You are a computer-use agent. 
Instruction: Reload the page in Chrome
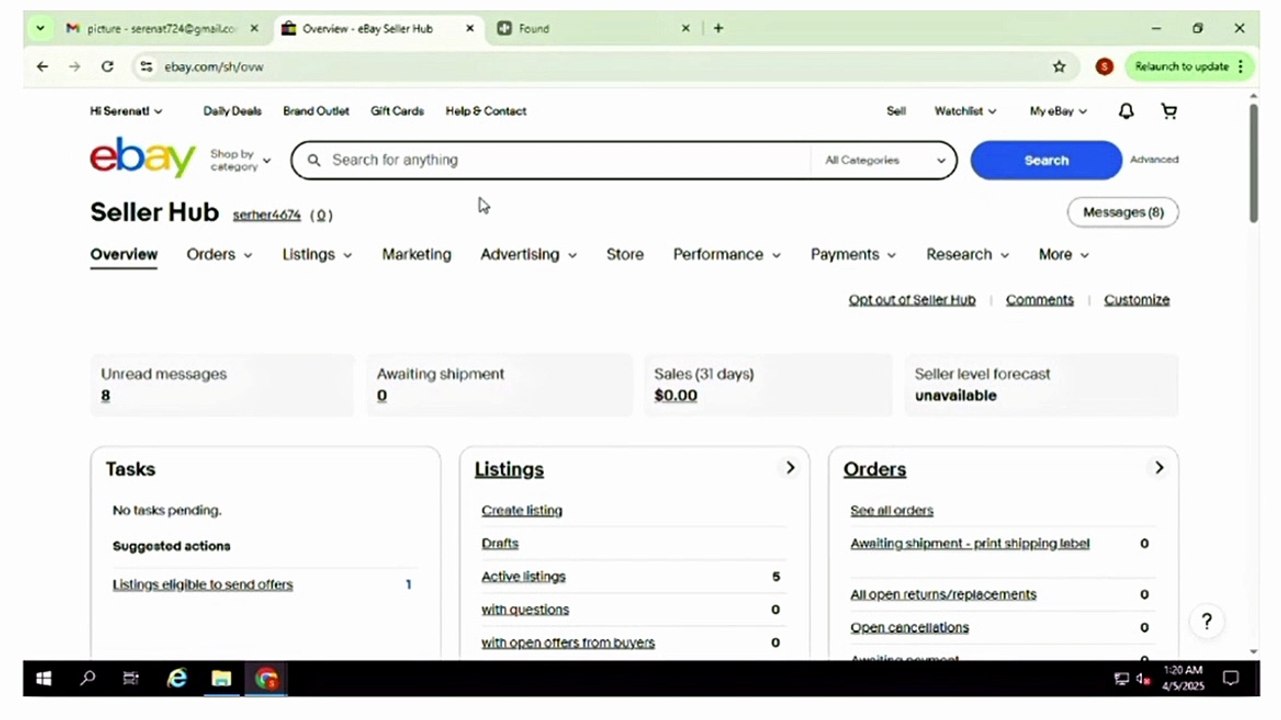coord(107,67)
